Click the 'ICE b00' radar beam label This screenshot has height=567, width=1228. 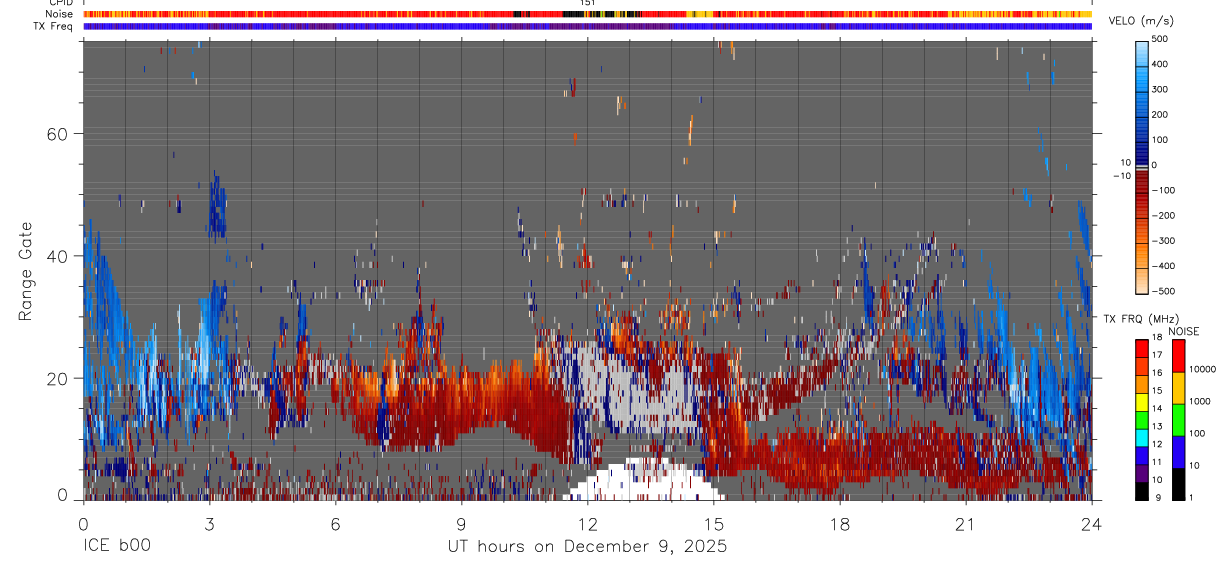(118, 547)
